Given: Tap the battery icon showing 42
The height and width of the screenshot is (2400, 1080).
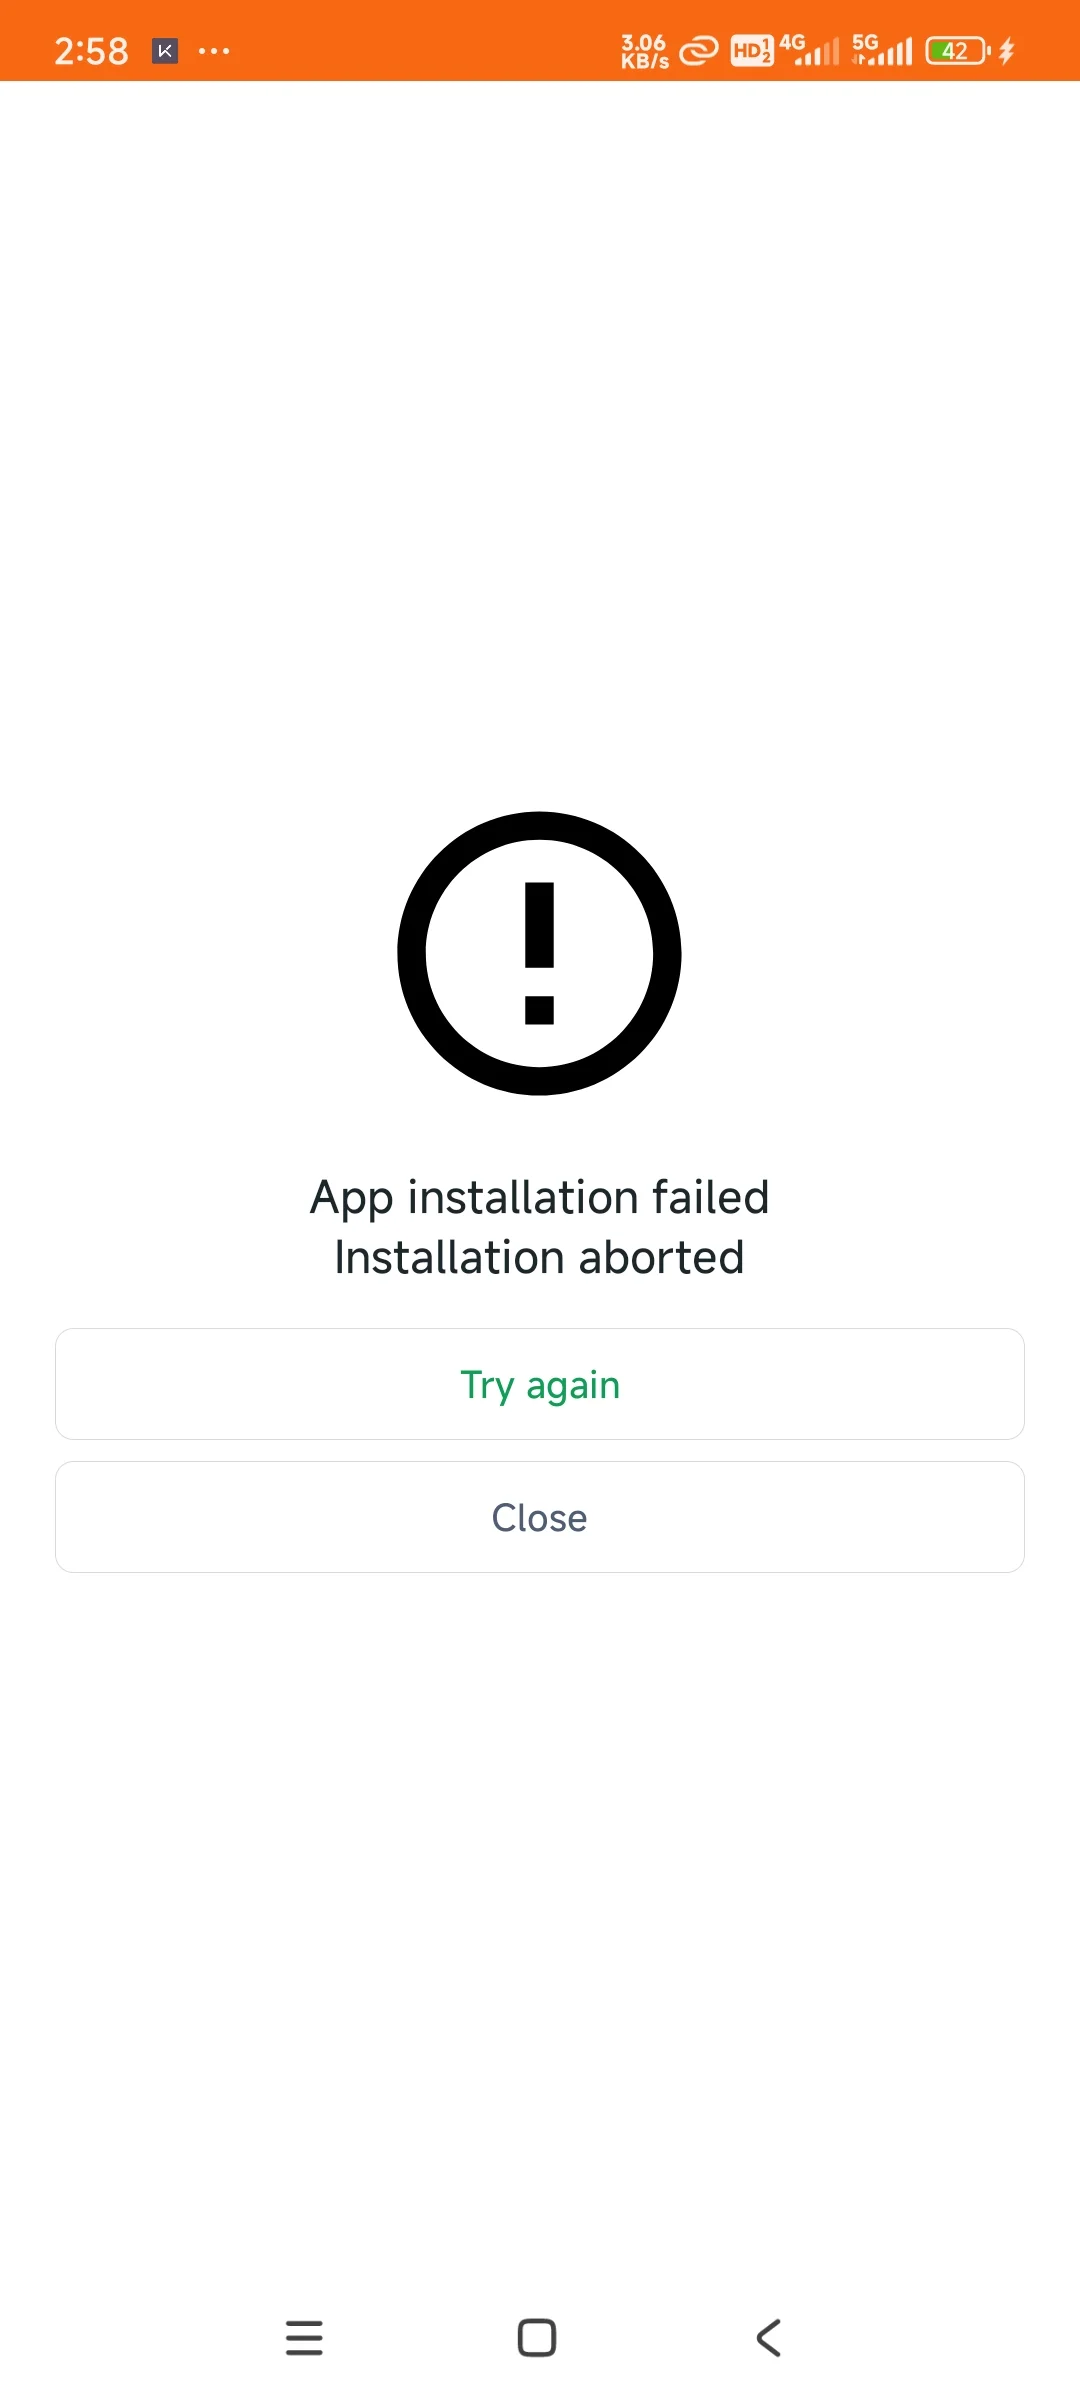Looking at the screenshot, I should click(958, 50).
